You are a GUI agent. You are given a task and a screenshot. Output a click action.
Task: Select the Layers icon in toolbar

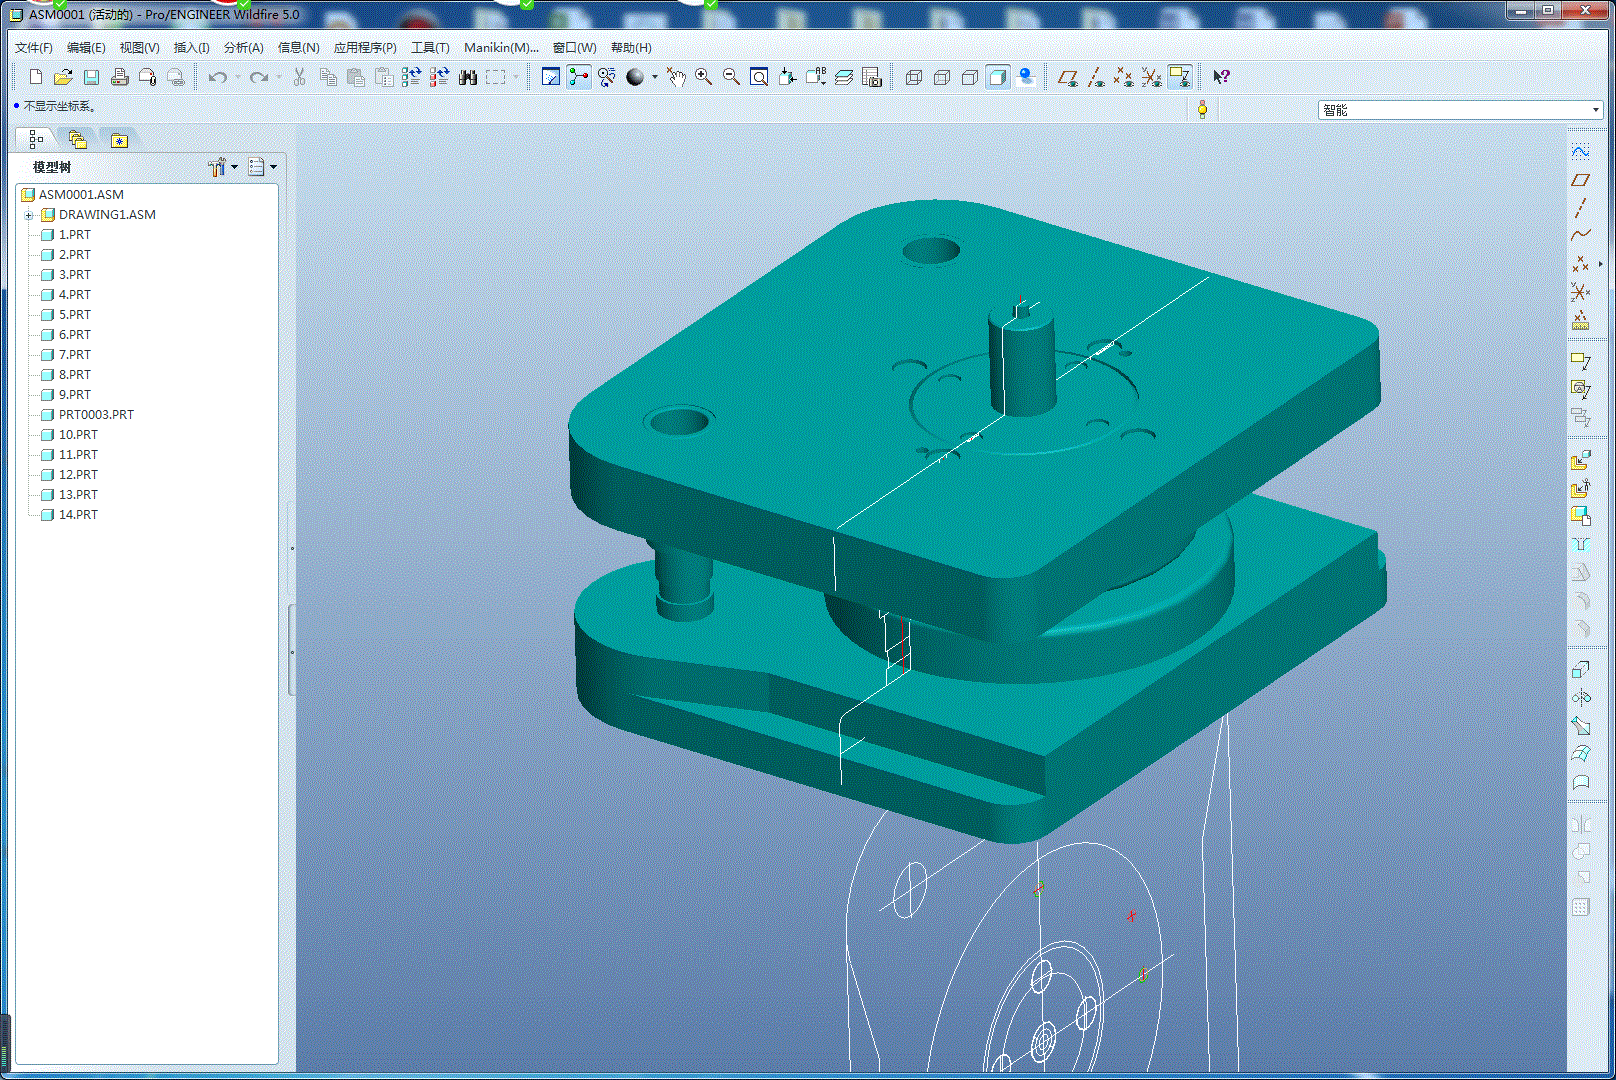tap(844, 77)
